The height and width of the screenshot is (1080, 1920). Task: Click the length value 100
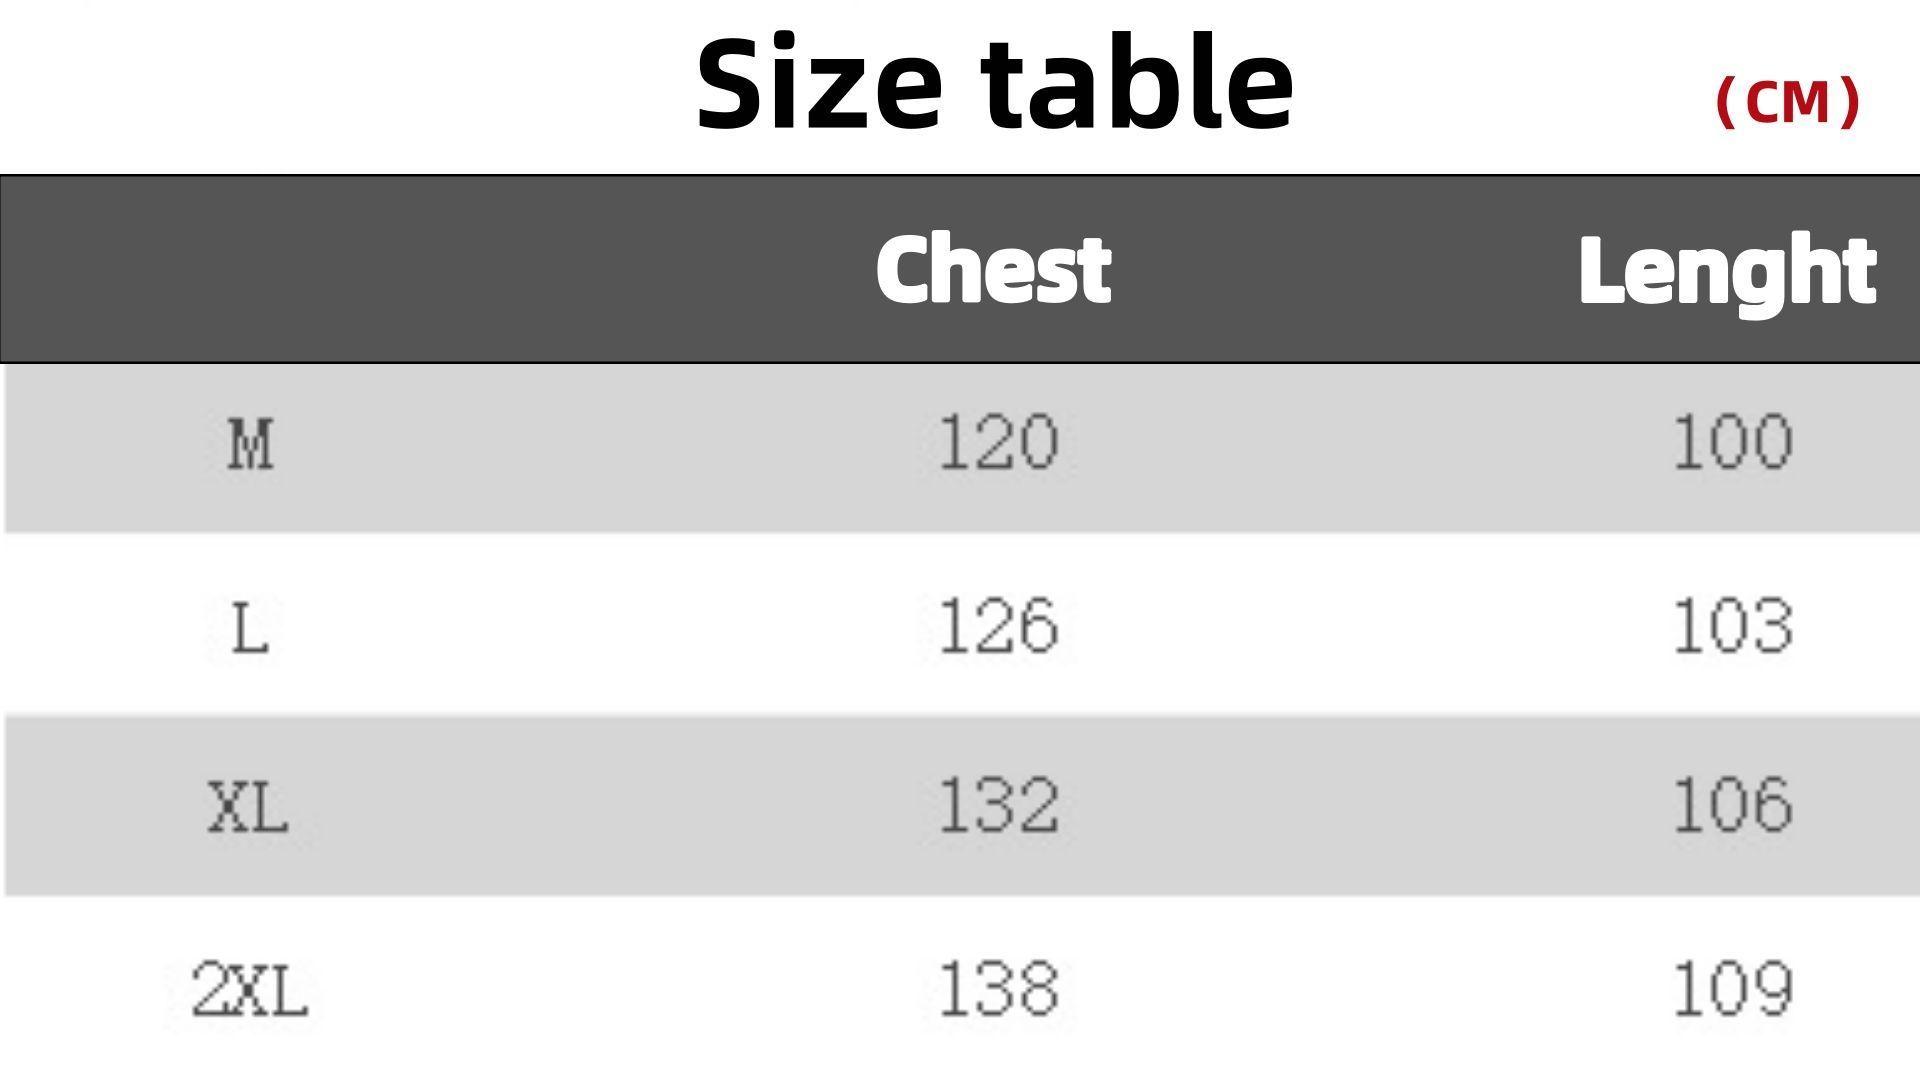click(x=1733, y=443)
